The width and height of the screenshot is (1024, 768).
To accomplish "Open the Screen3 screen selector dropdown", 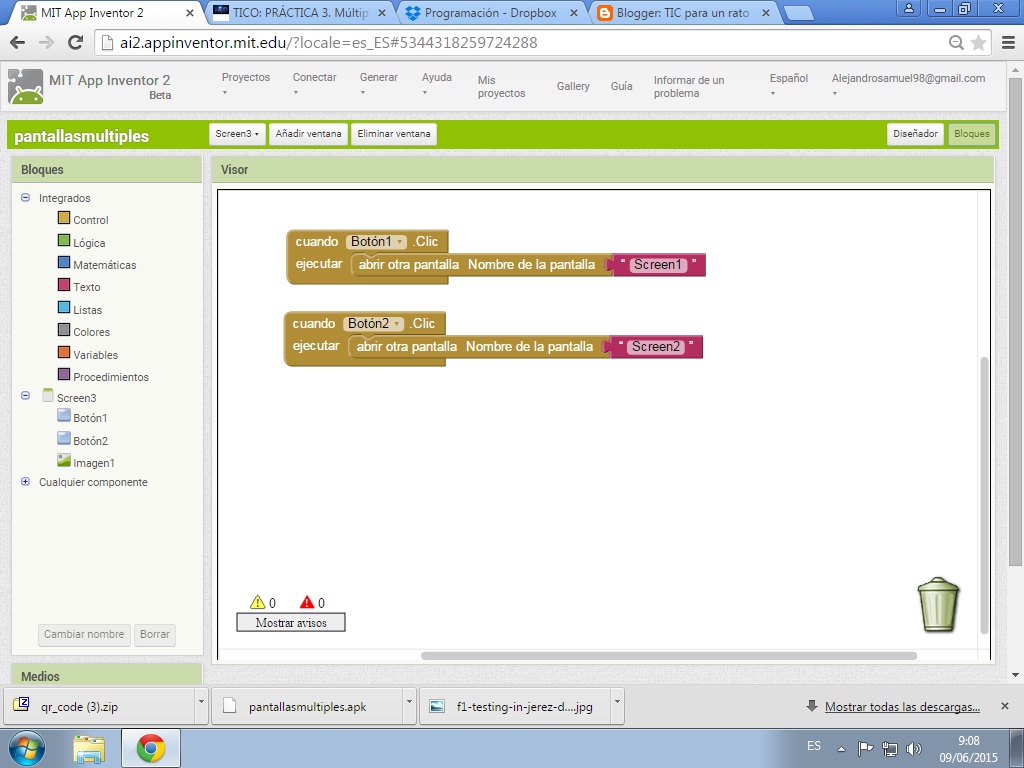I will click(237, 134).
